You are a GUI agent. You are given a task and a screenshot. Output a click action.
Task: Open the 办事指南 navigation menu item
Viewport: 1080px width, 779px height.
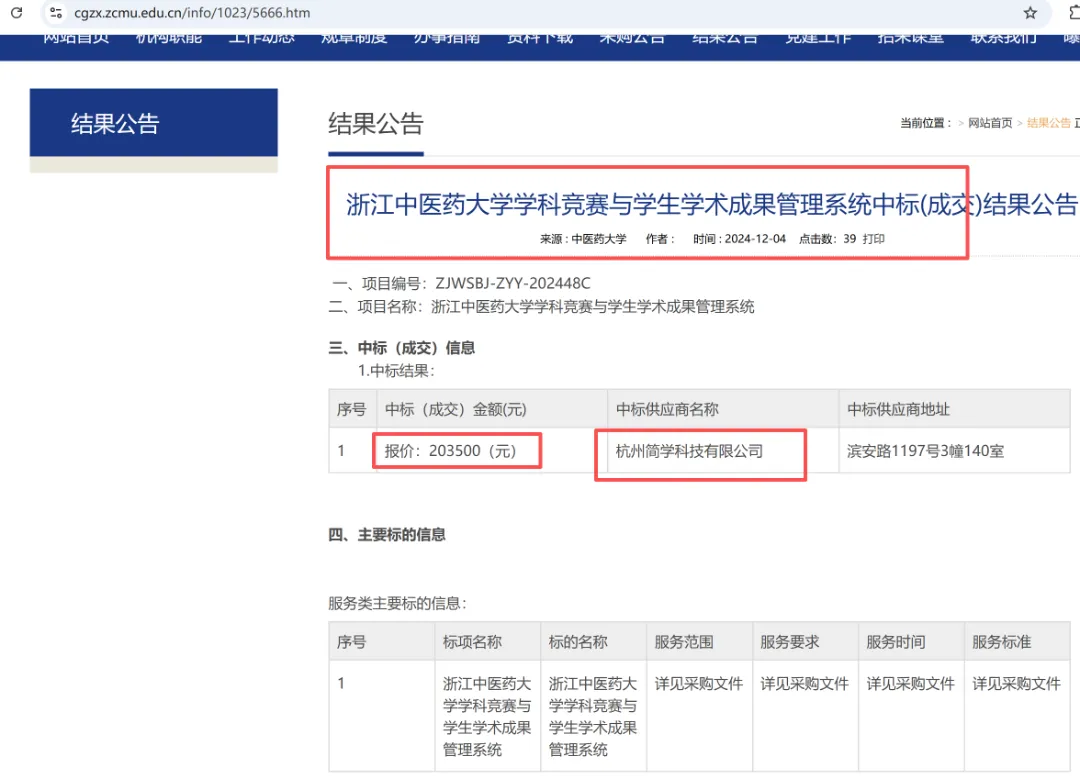pos(447,39)
